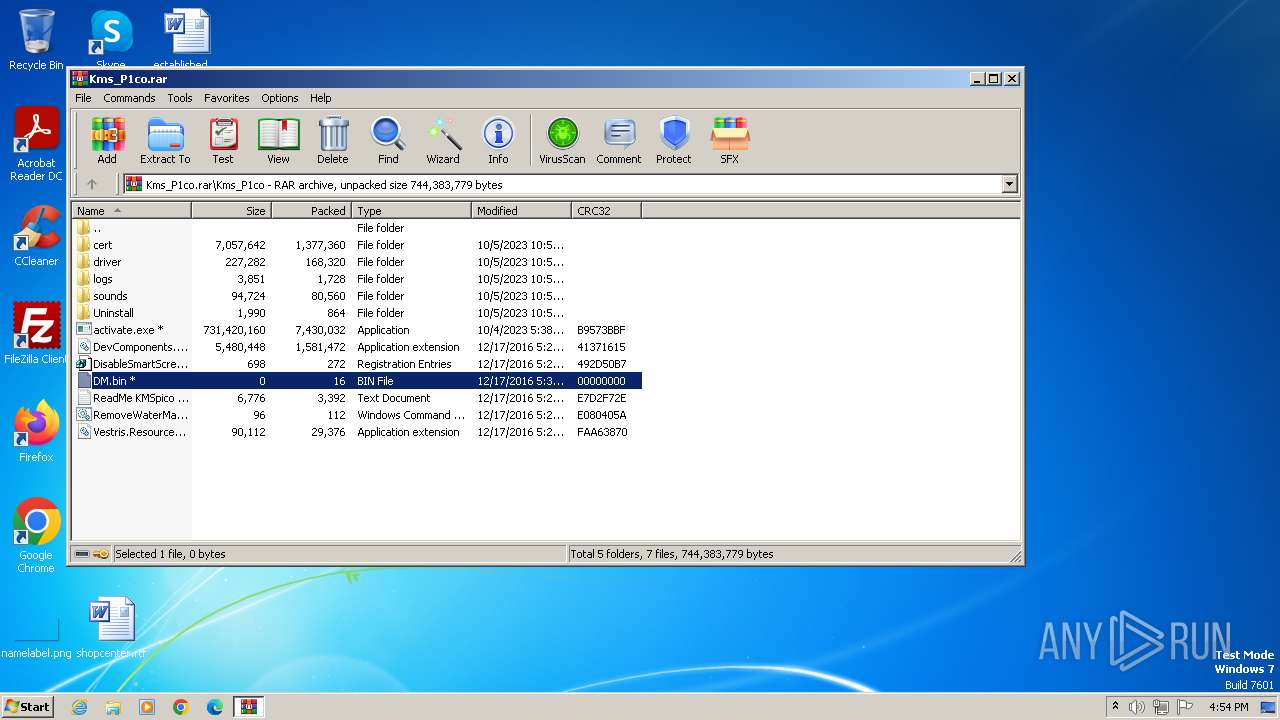Select the logs folder row
Screen dimensions: 1280x720
pyautogui.click(x=357, y=279)
